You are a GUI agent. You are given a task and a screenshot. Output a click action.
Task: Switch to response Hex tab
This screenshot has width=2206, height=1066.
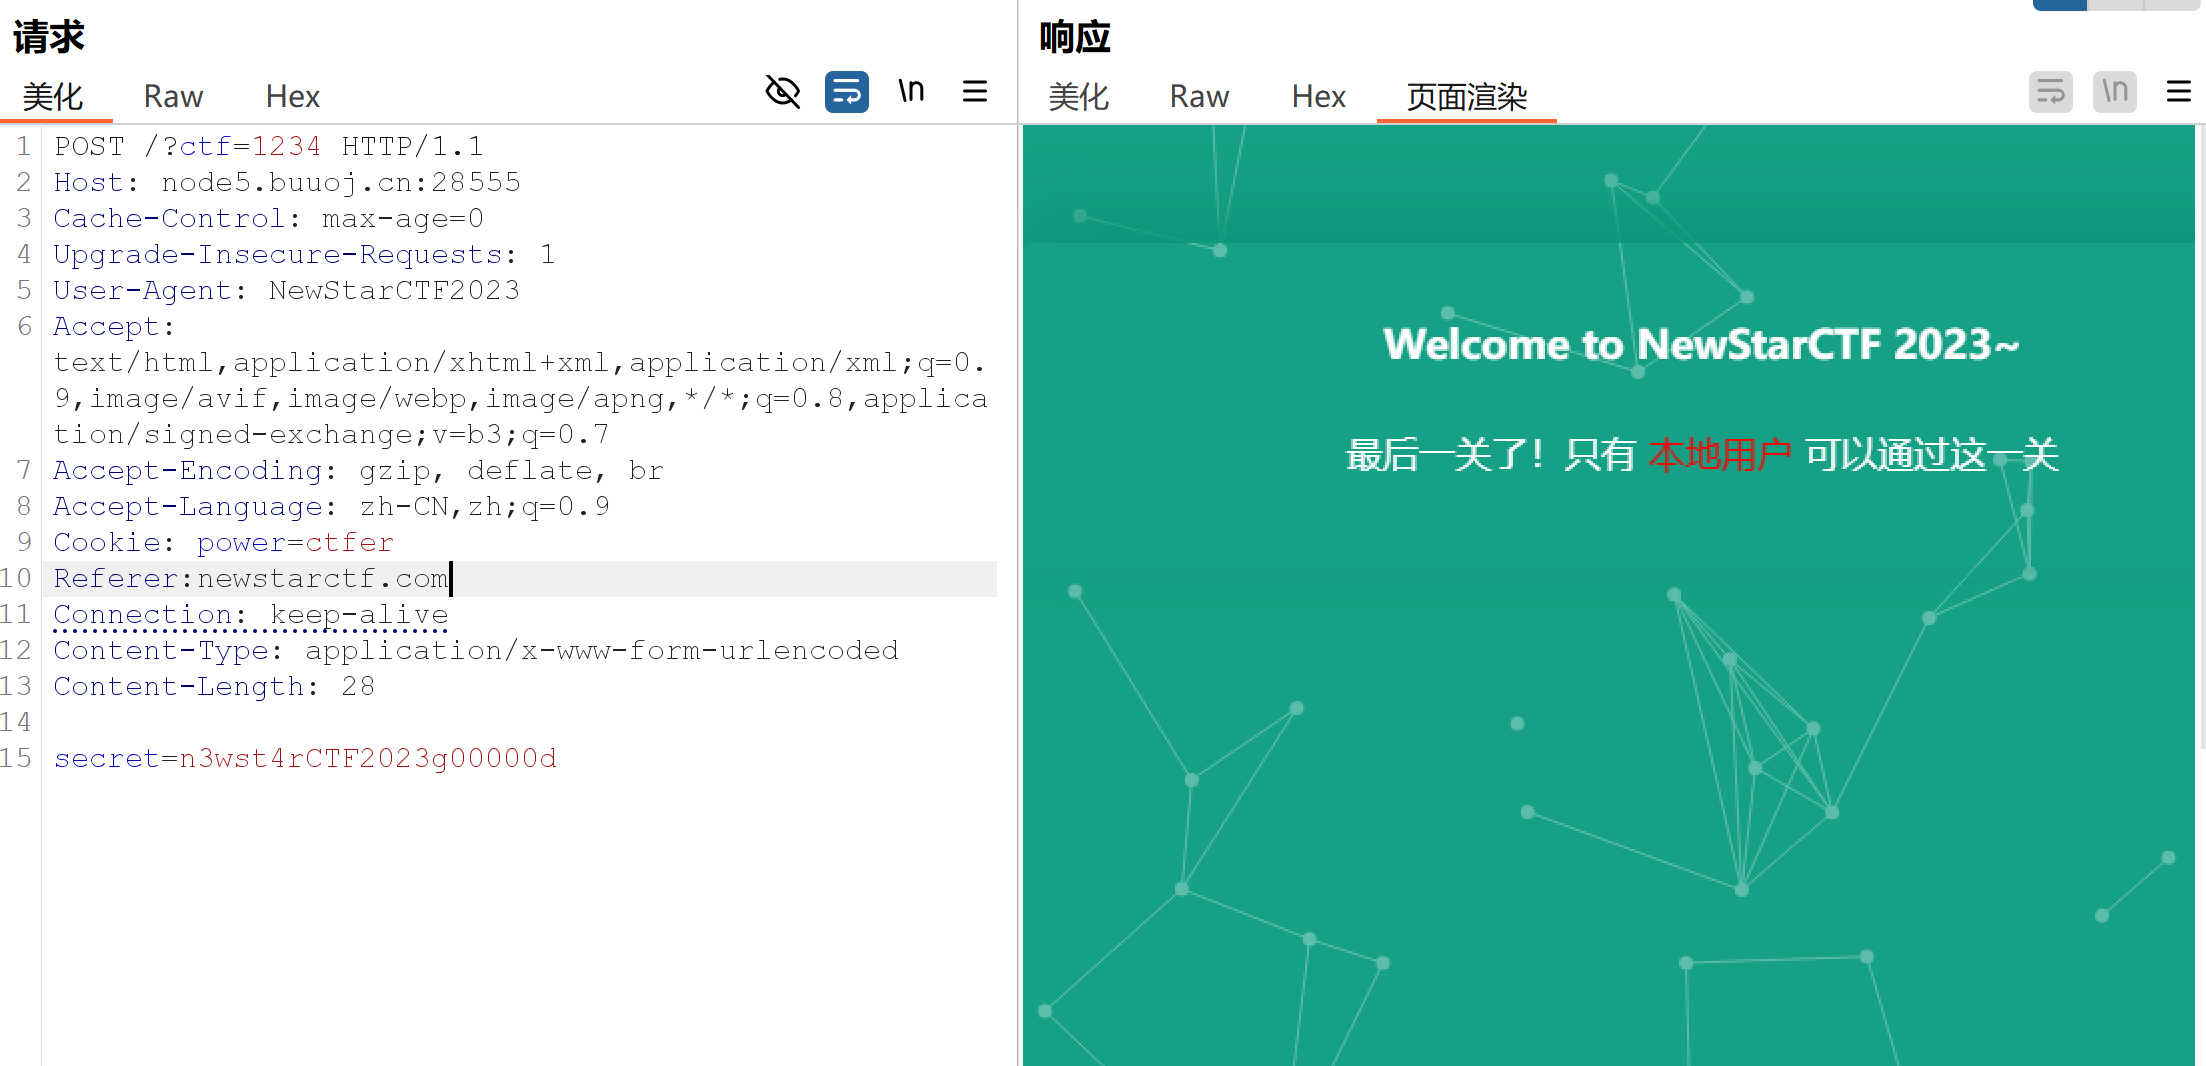point(1318,97)
